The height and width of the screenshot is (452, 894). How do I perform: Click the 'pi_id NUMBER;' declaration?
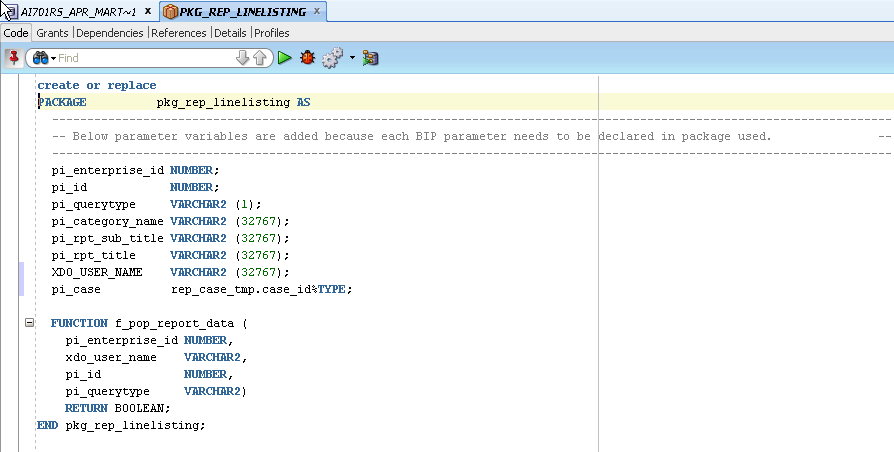(x=135, y=187)
